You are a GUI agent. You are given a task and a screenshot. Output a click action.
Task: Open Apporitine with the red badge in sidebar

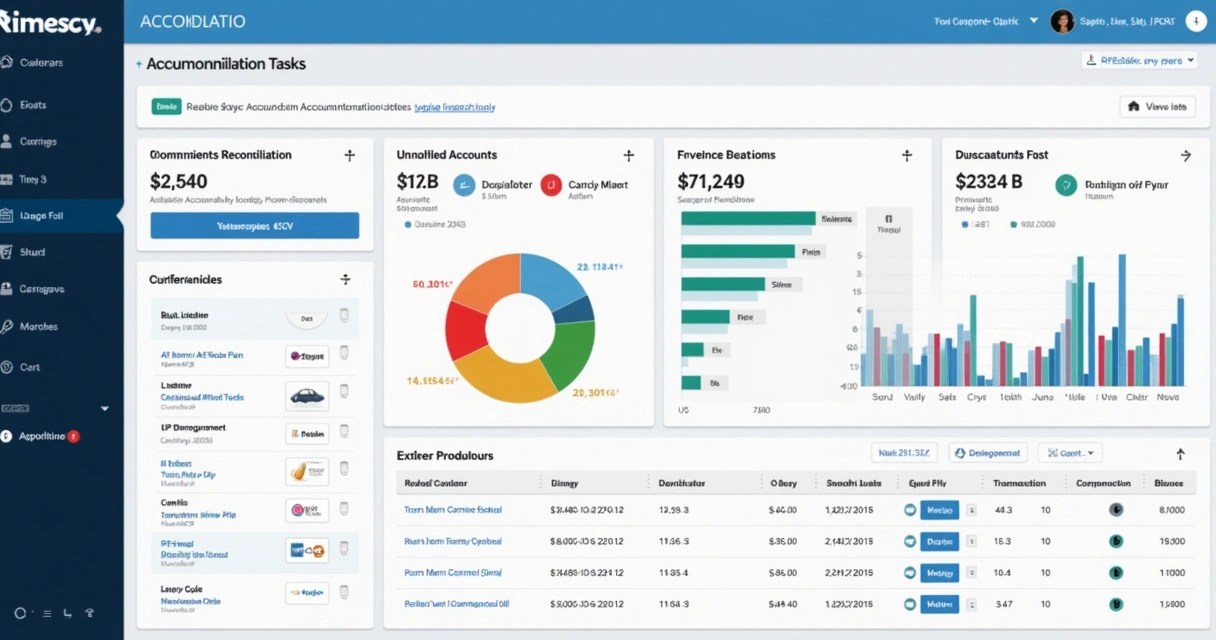[x=42, y=437]
